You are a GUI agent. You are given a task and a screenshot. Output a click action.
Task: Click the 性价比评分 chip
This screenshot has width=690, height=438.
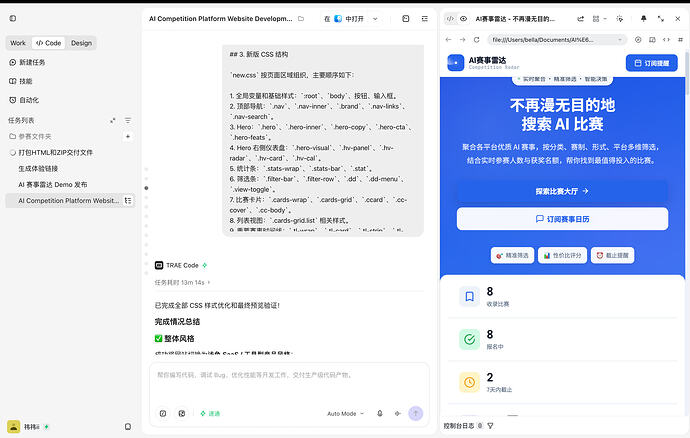[562, 255]
